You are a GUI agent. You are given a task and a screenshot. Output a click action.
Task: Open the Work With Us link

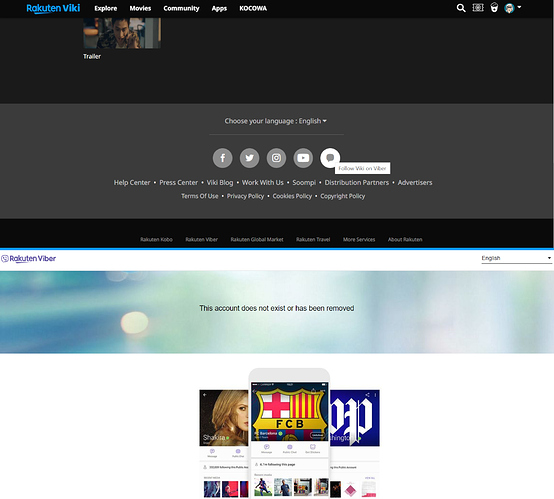click(263, 183)
